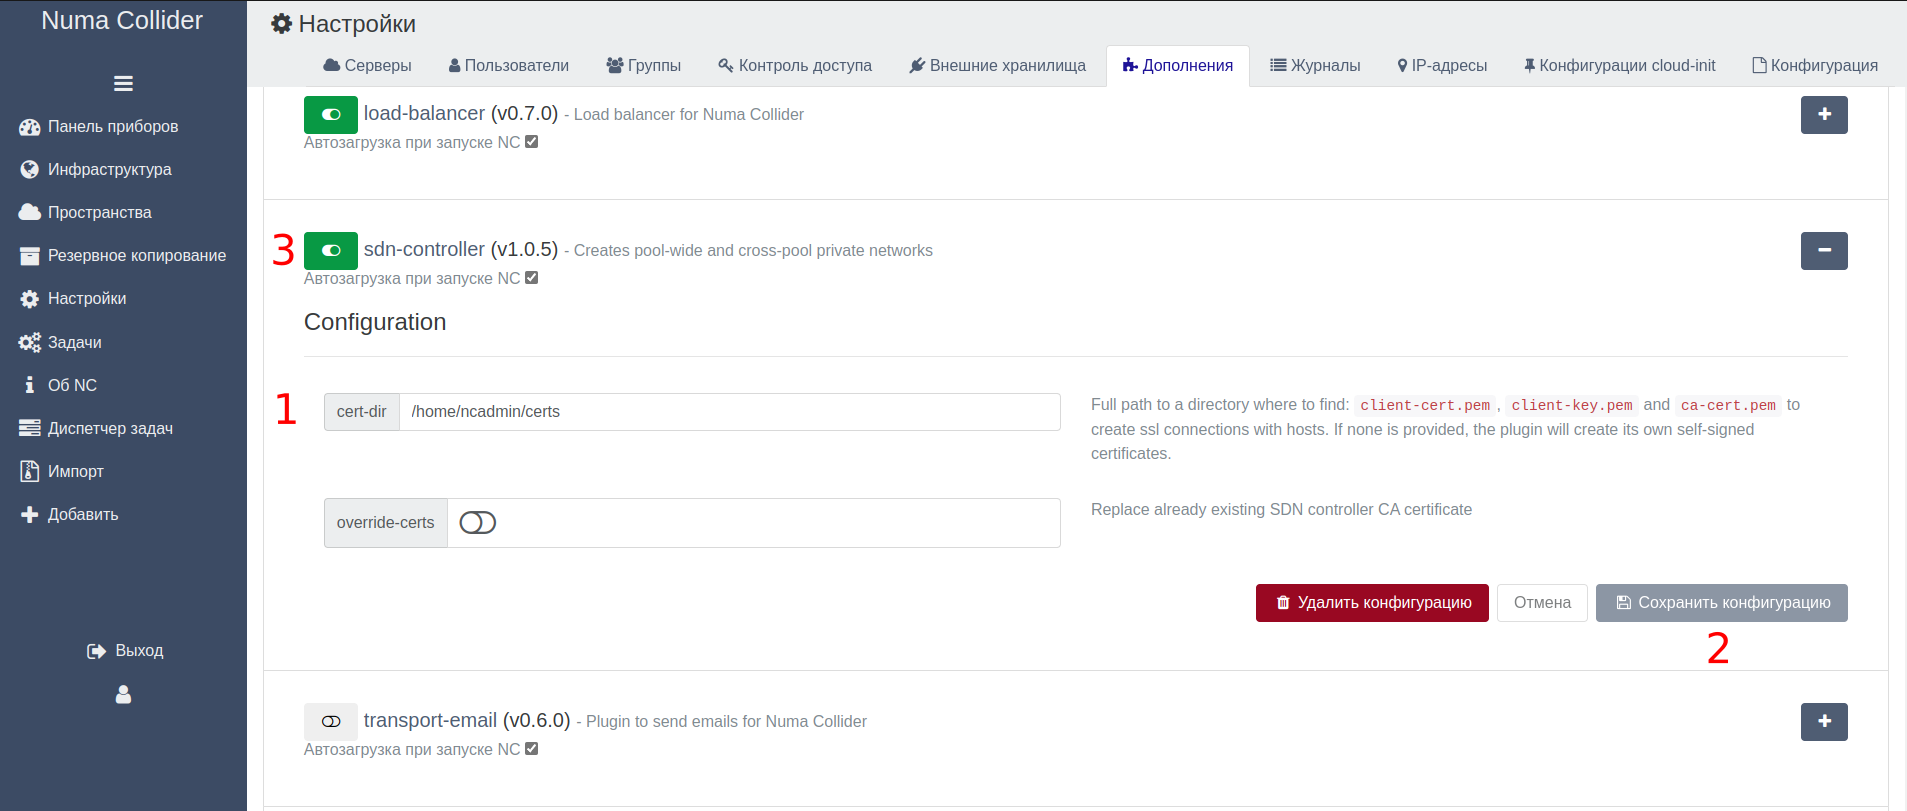Click the client-cert.pem code text
Image resolution: width=1907 pixels, height=811 pixels.
tap(1425, 405)
